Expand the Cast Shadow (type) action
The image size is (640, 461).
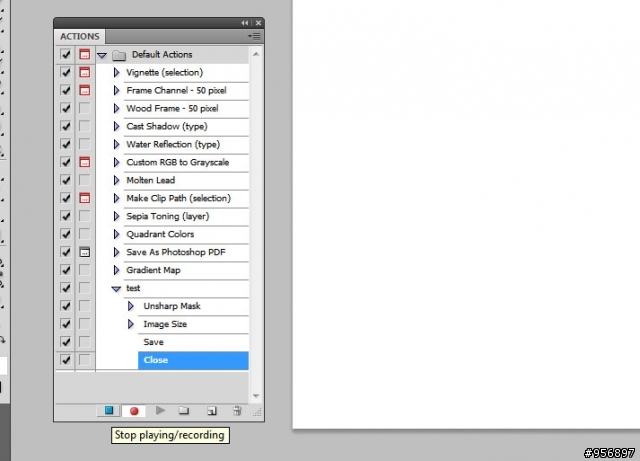tap(116, 126)
